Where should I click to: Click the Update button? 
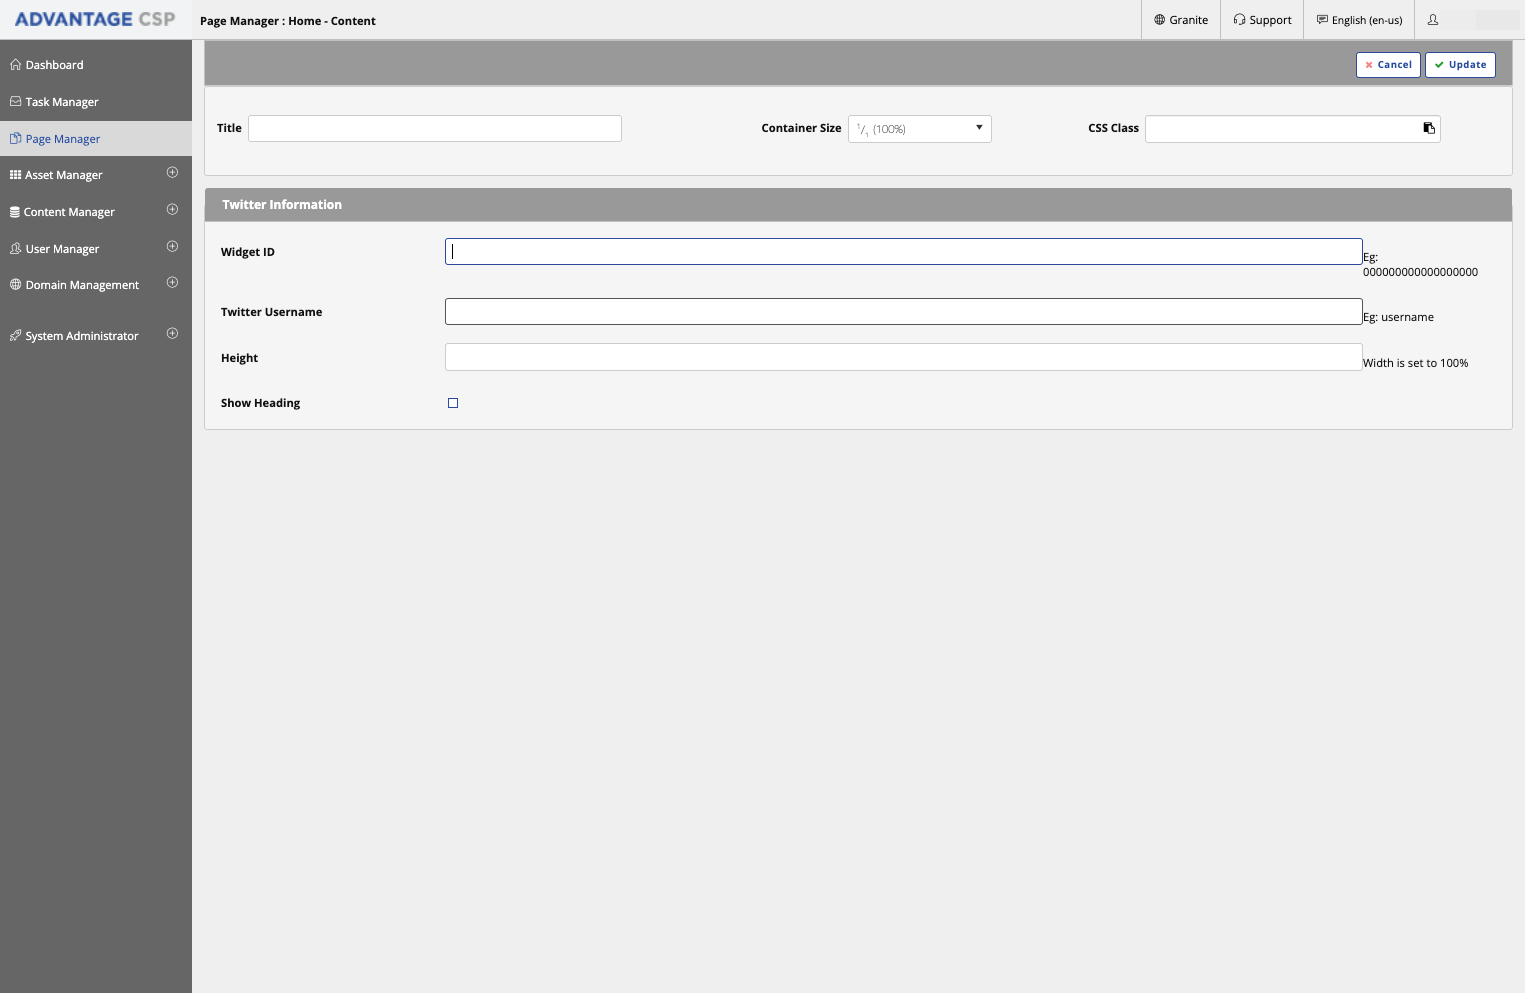1460,65
